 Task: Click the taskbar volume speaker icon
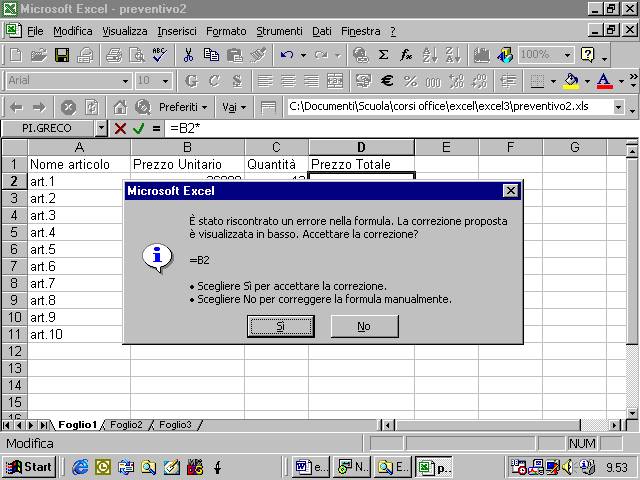[x=567, y=467]
